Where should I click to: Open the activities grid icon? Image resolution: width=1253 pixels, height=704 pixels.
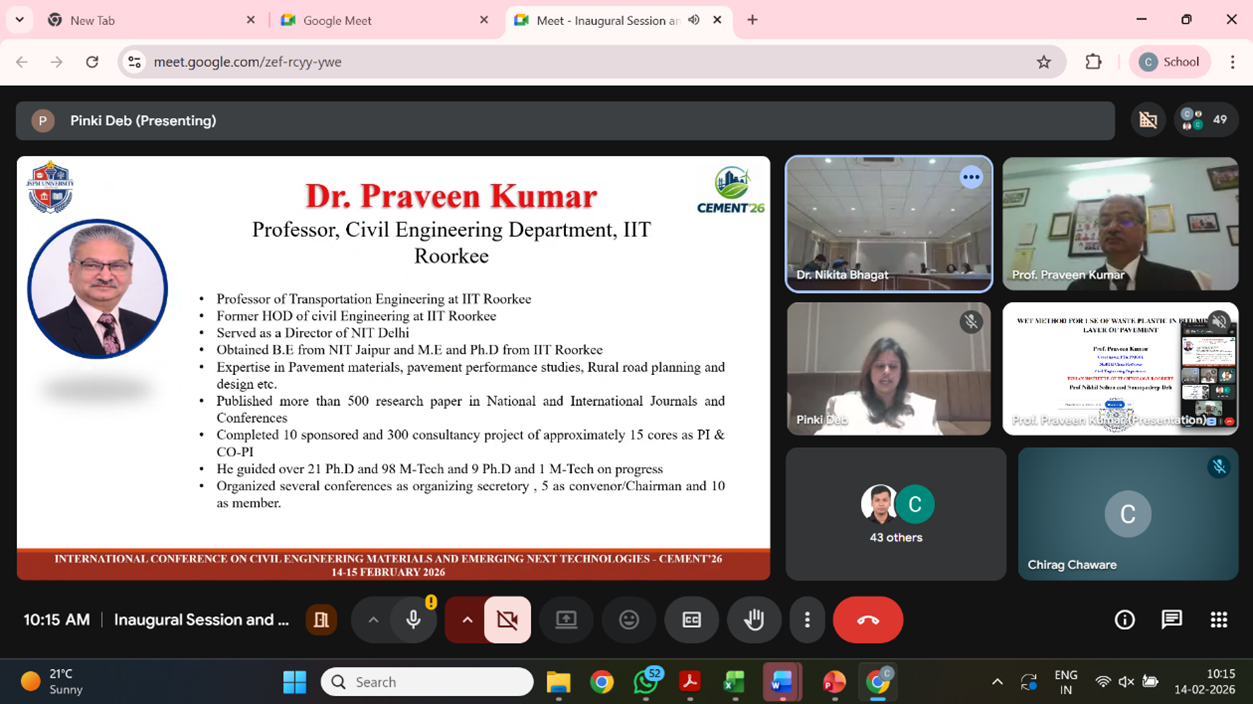tap(1218, 620)
